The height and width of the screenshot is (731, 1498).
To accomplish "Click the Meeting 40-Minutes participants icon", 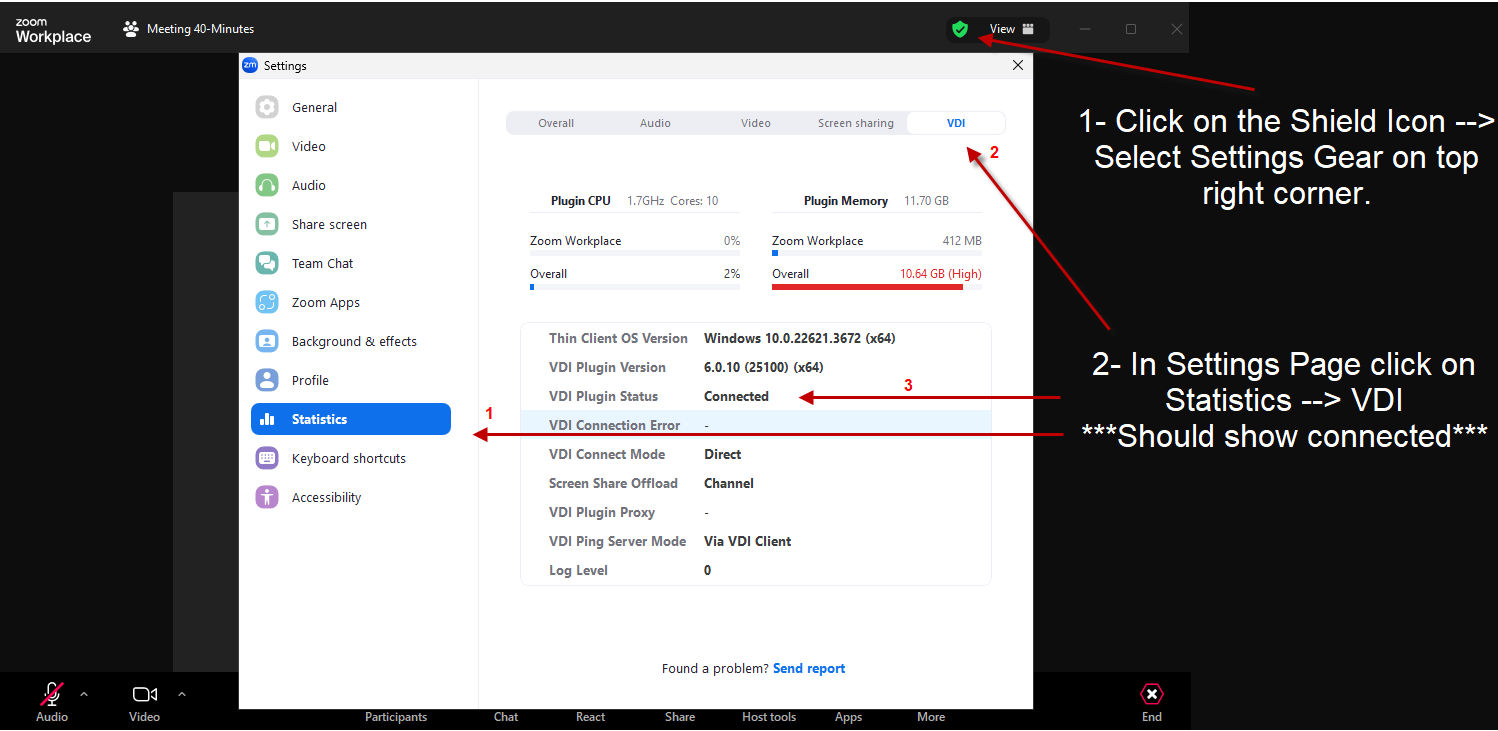I will 131,29.
